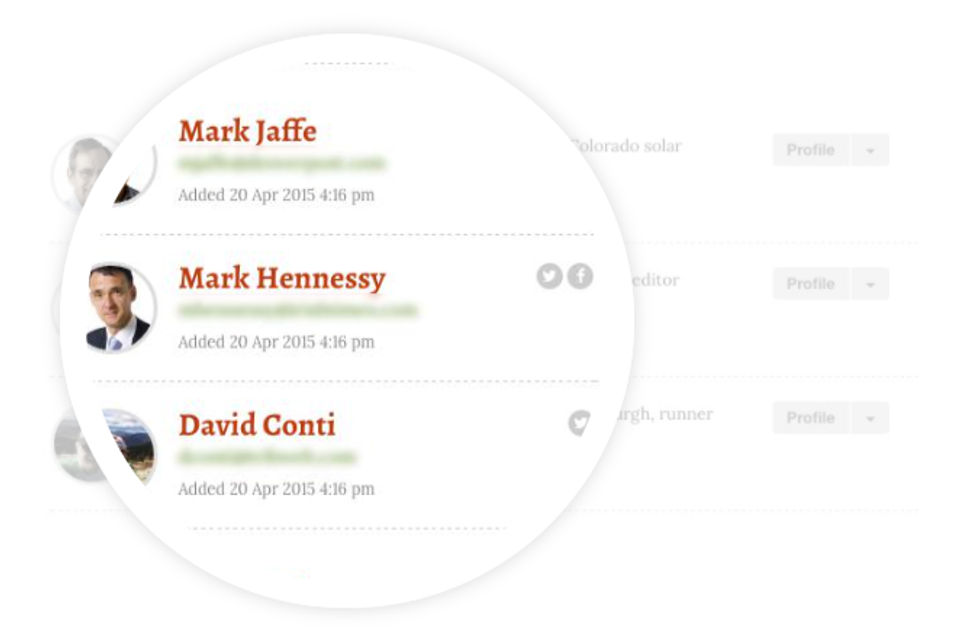The width and height of the screenshot is (960, 629).
Task: Click the Mark Hennessy contact name
Action: click(x=281, y=278)
